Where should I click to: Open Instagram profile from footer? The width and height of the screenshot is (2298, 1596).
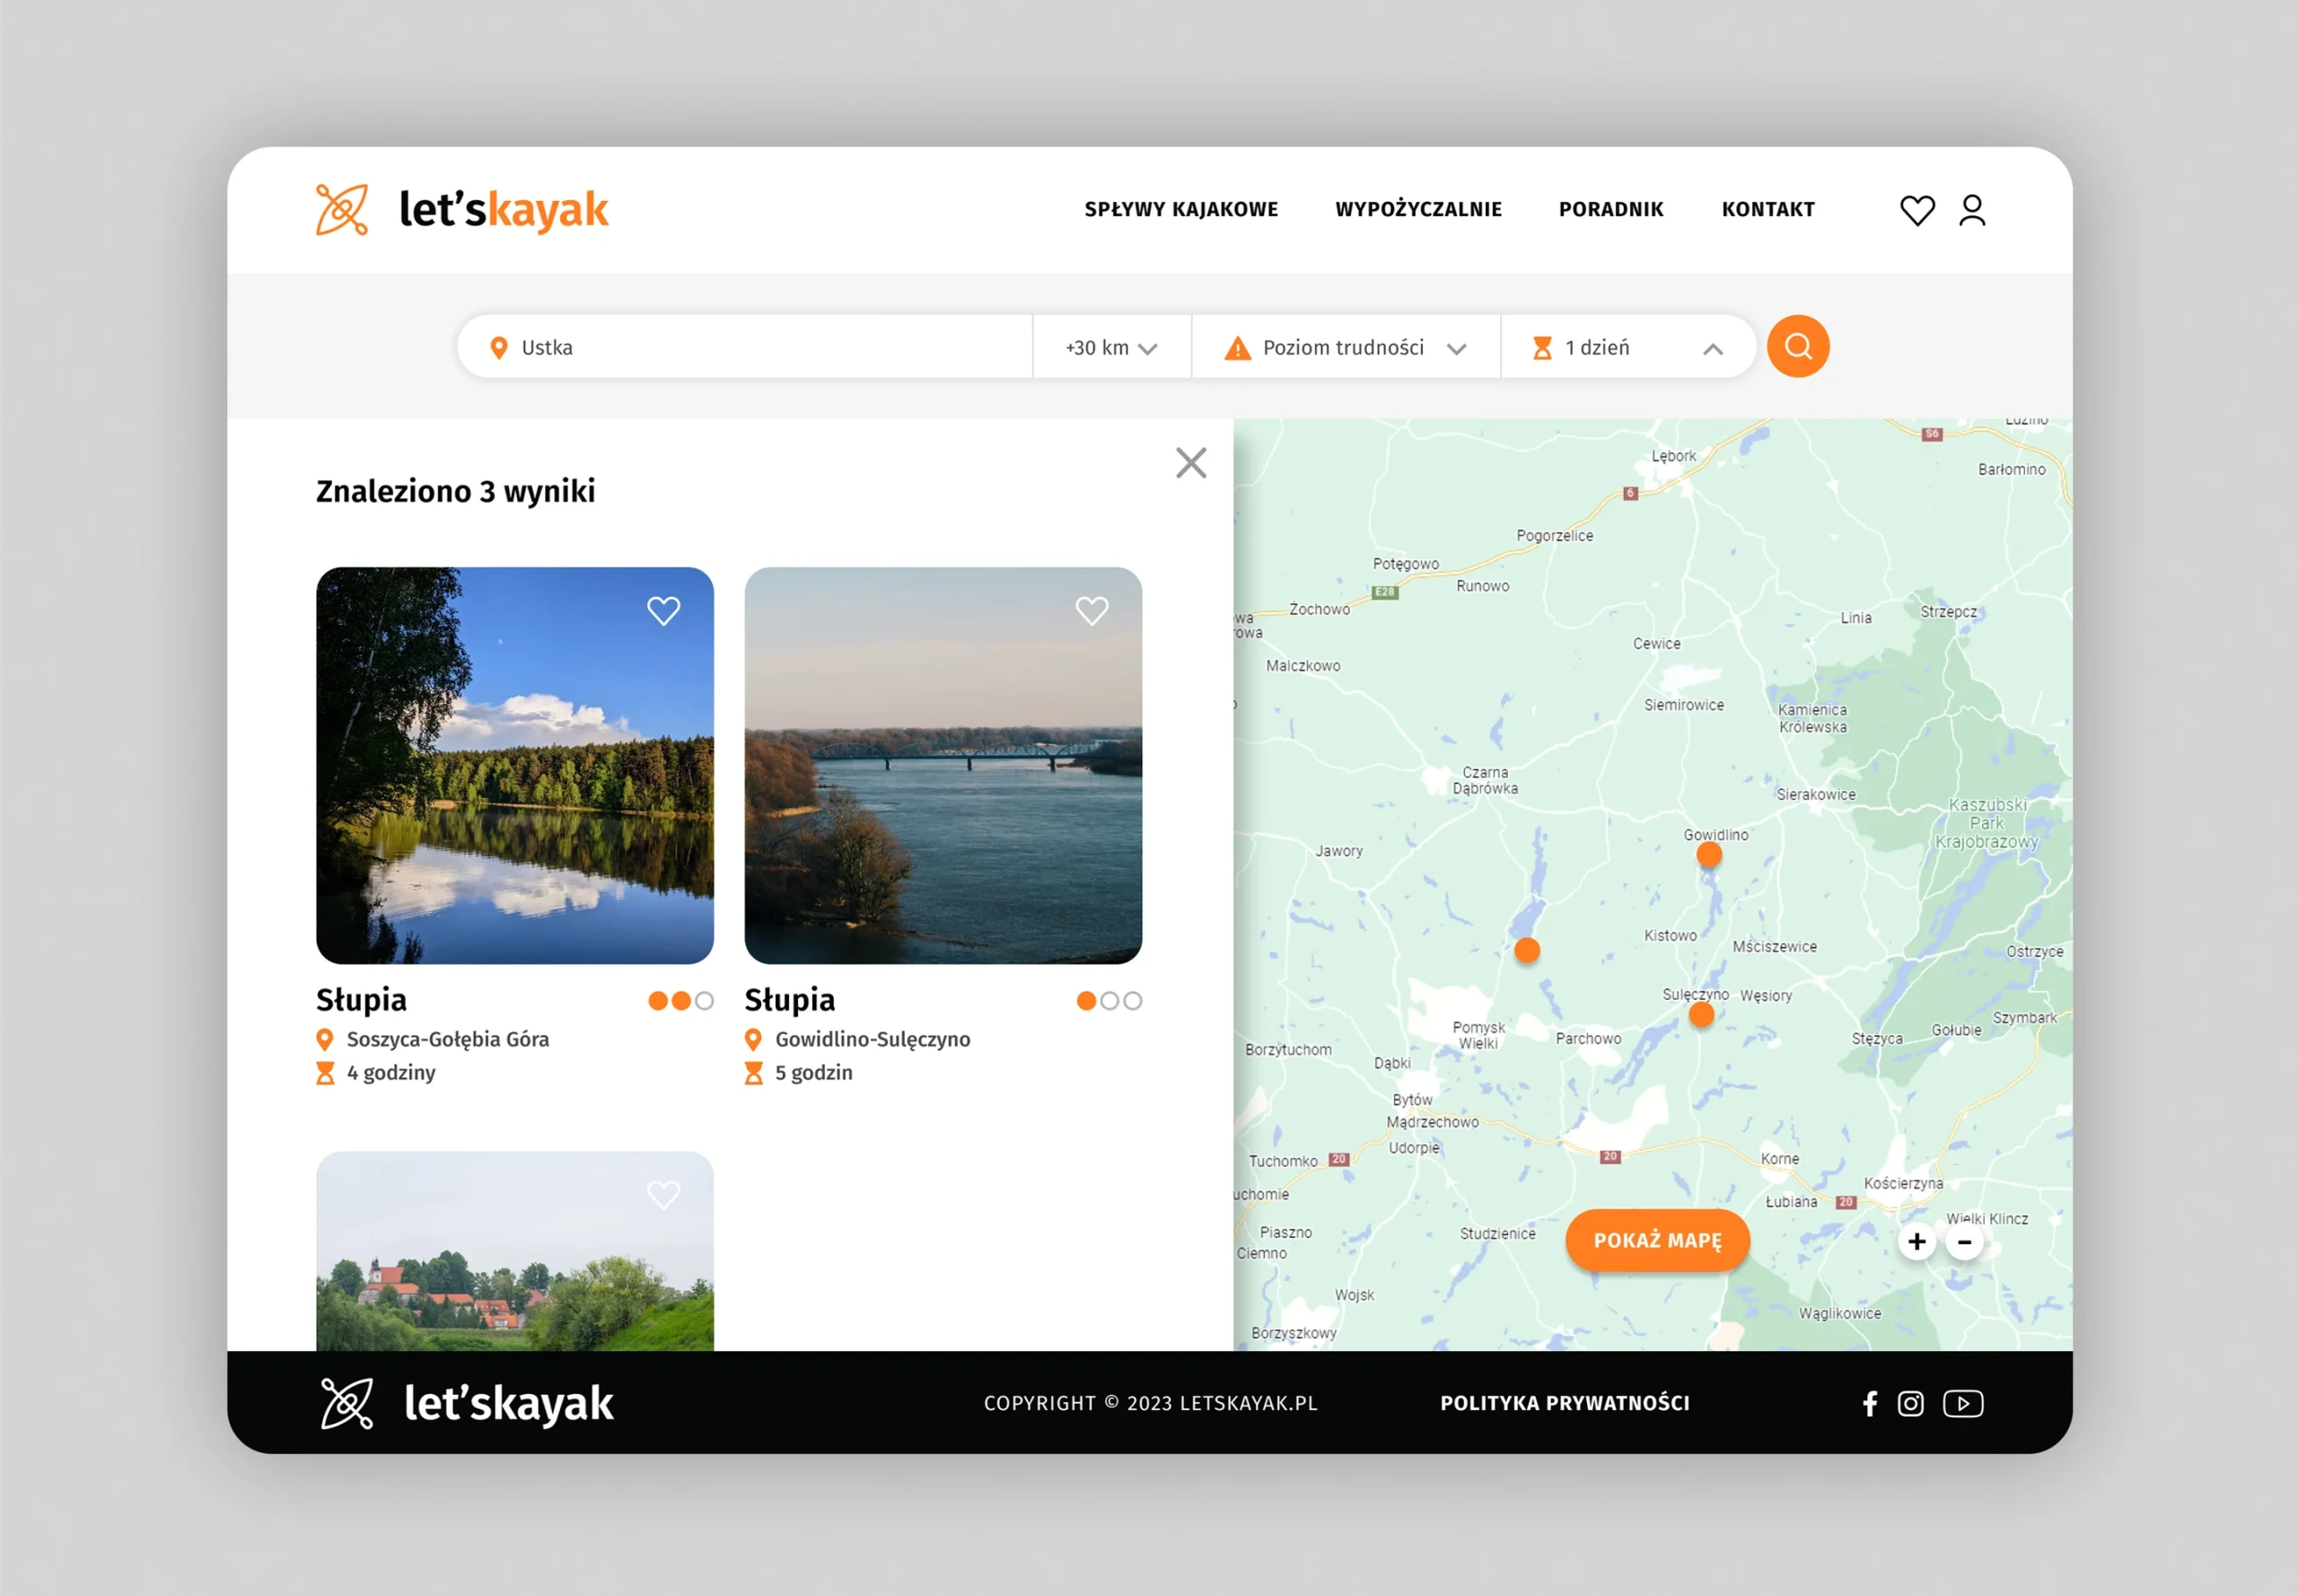click(1910, 1403)
